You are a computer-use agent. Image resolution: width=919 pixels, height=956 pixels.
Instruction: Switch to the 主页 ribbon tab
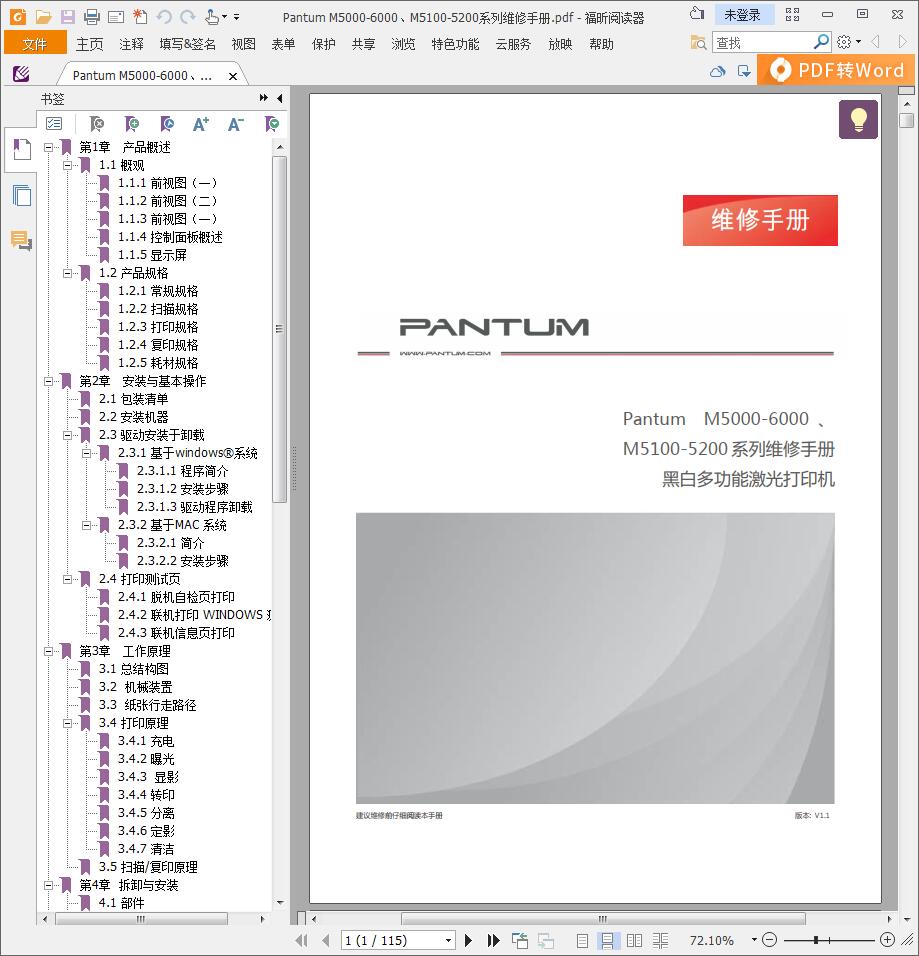(90, 44)
